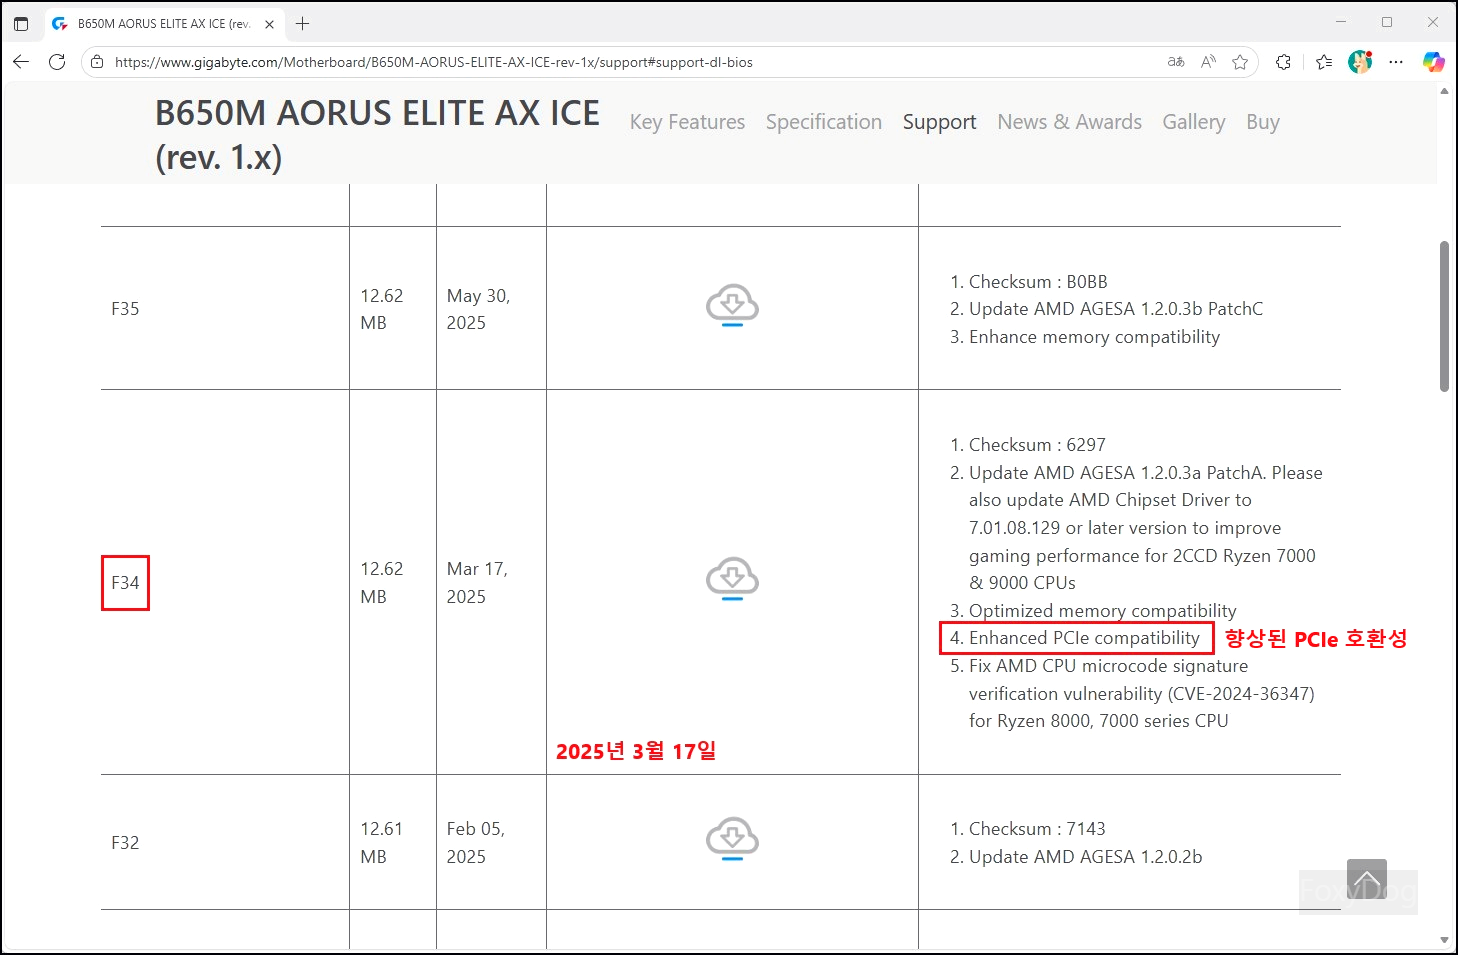Viewport: 1458px width, 955px height.
Task: Click the scroll up arrow
Action: tap(1444, 91)
